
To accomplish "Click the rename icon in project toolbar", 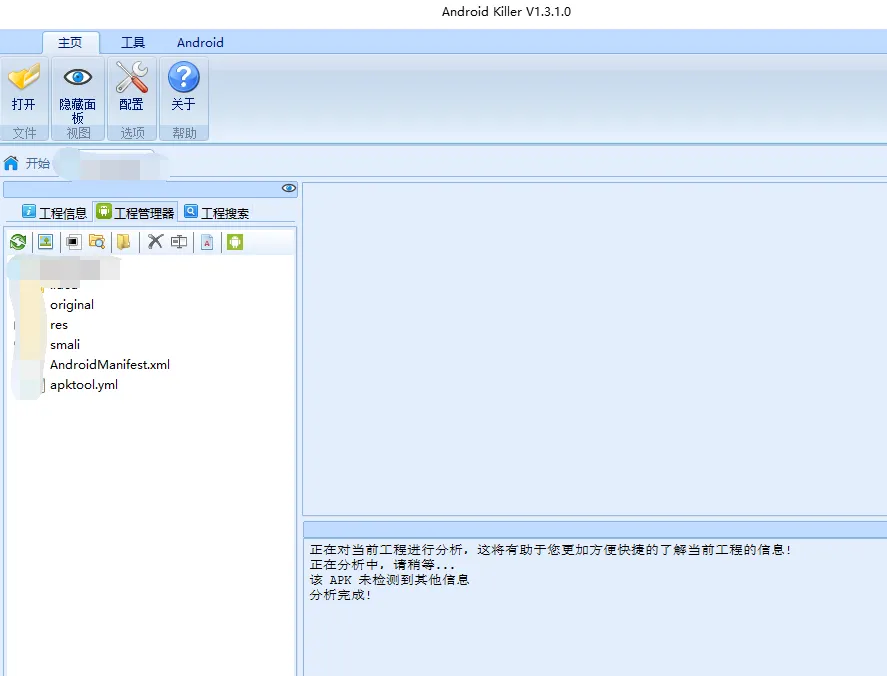I will (179, 241).
